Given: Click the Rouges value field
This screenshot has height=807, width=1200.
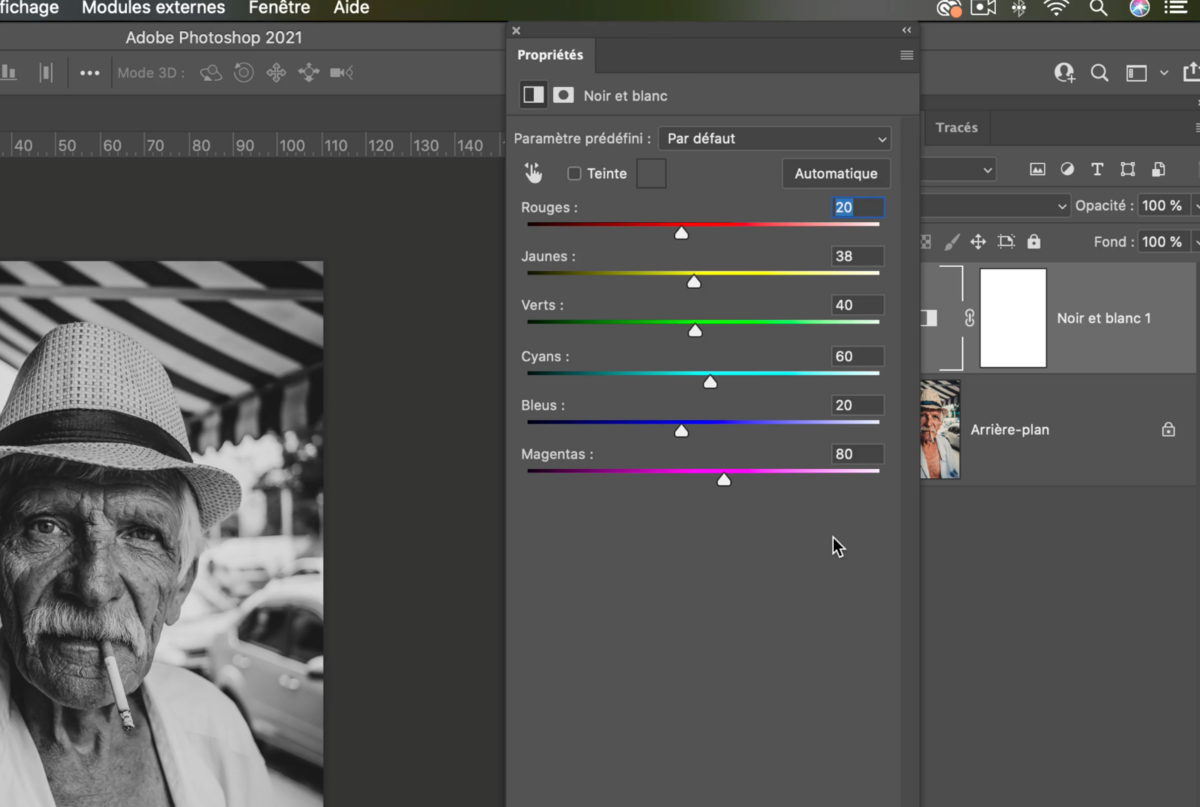Looking at the screenshot, I should [857, 207].
